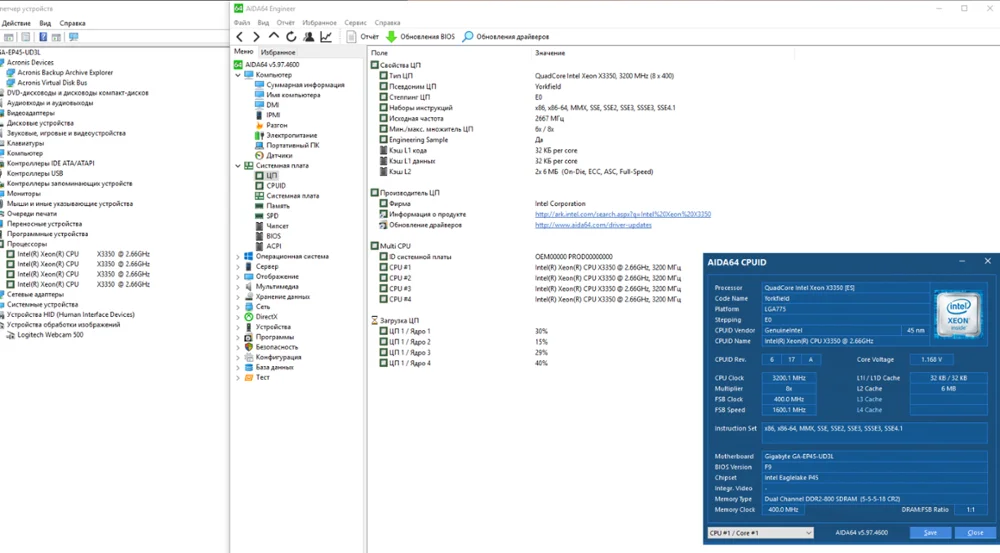Click Обновления BIOS toolbar button
Screen dimensions: 1000x553
click(421, 37)
